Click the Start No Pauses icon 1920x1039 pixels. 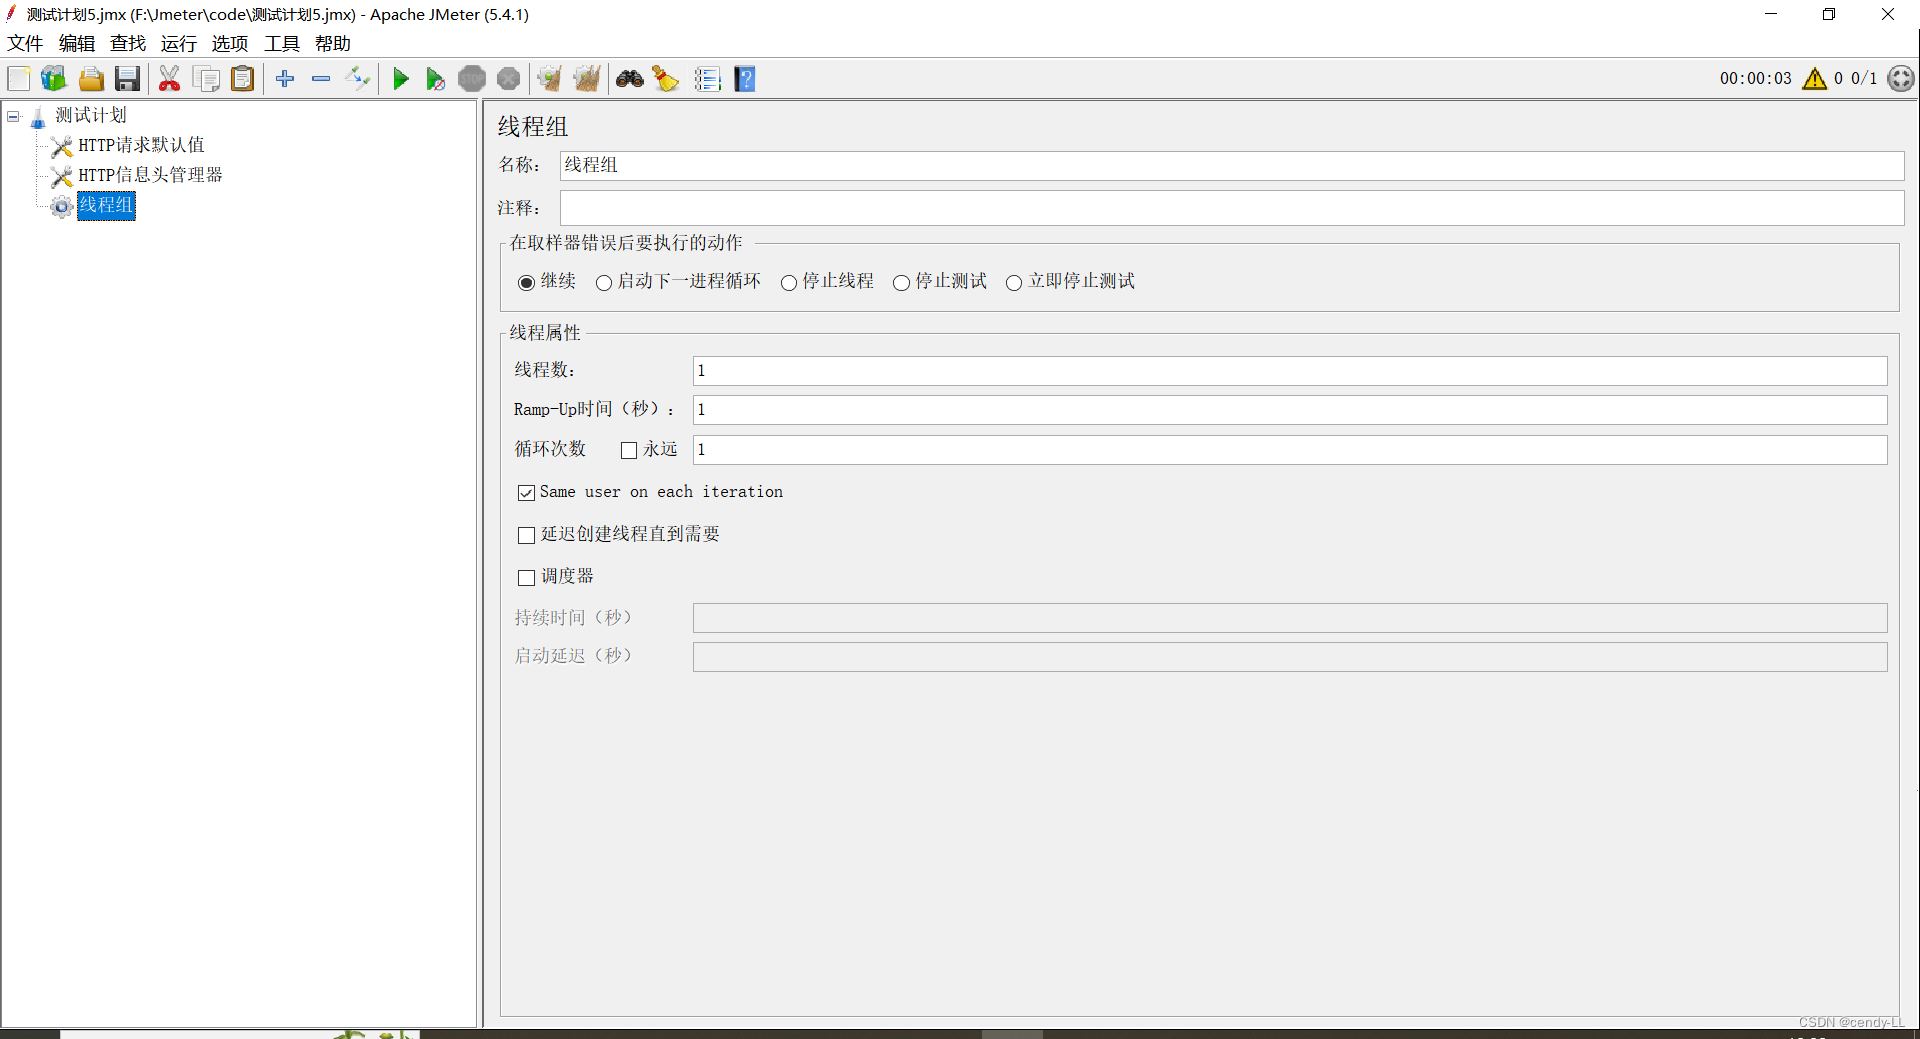435,78
